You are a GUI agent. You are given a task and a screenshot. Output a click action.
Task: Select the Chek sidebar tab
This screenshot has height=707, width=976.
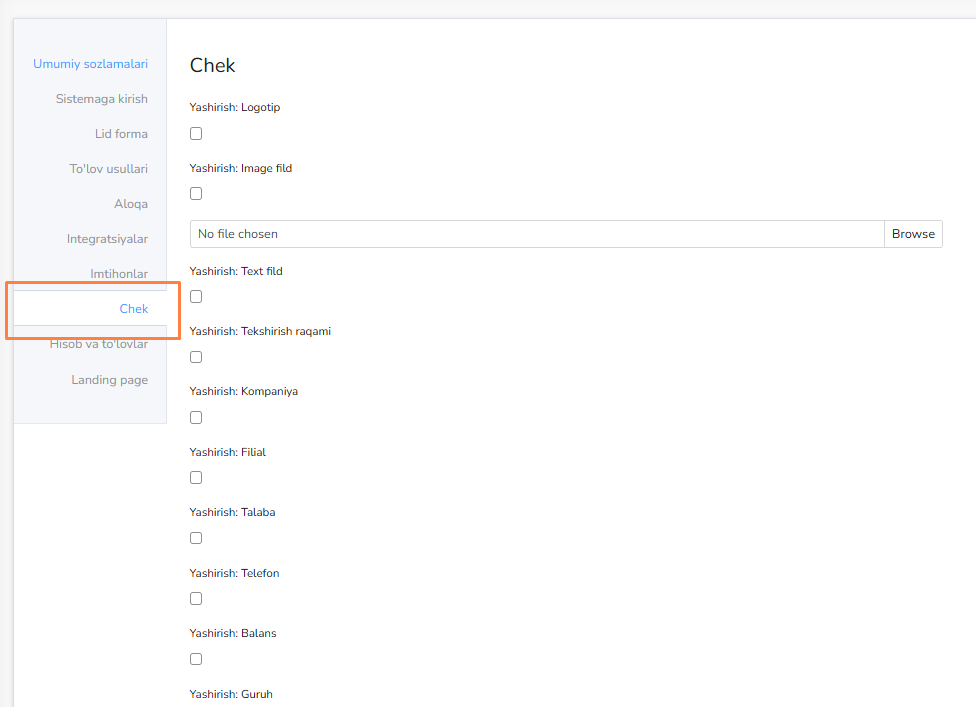pyautogui.click(x=133, y=309)
